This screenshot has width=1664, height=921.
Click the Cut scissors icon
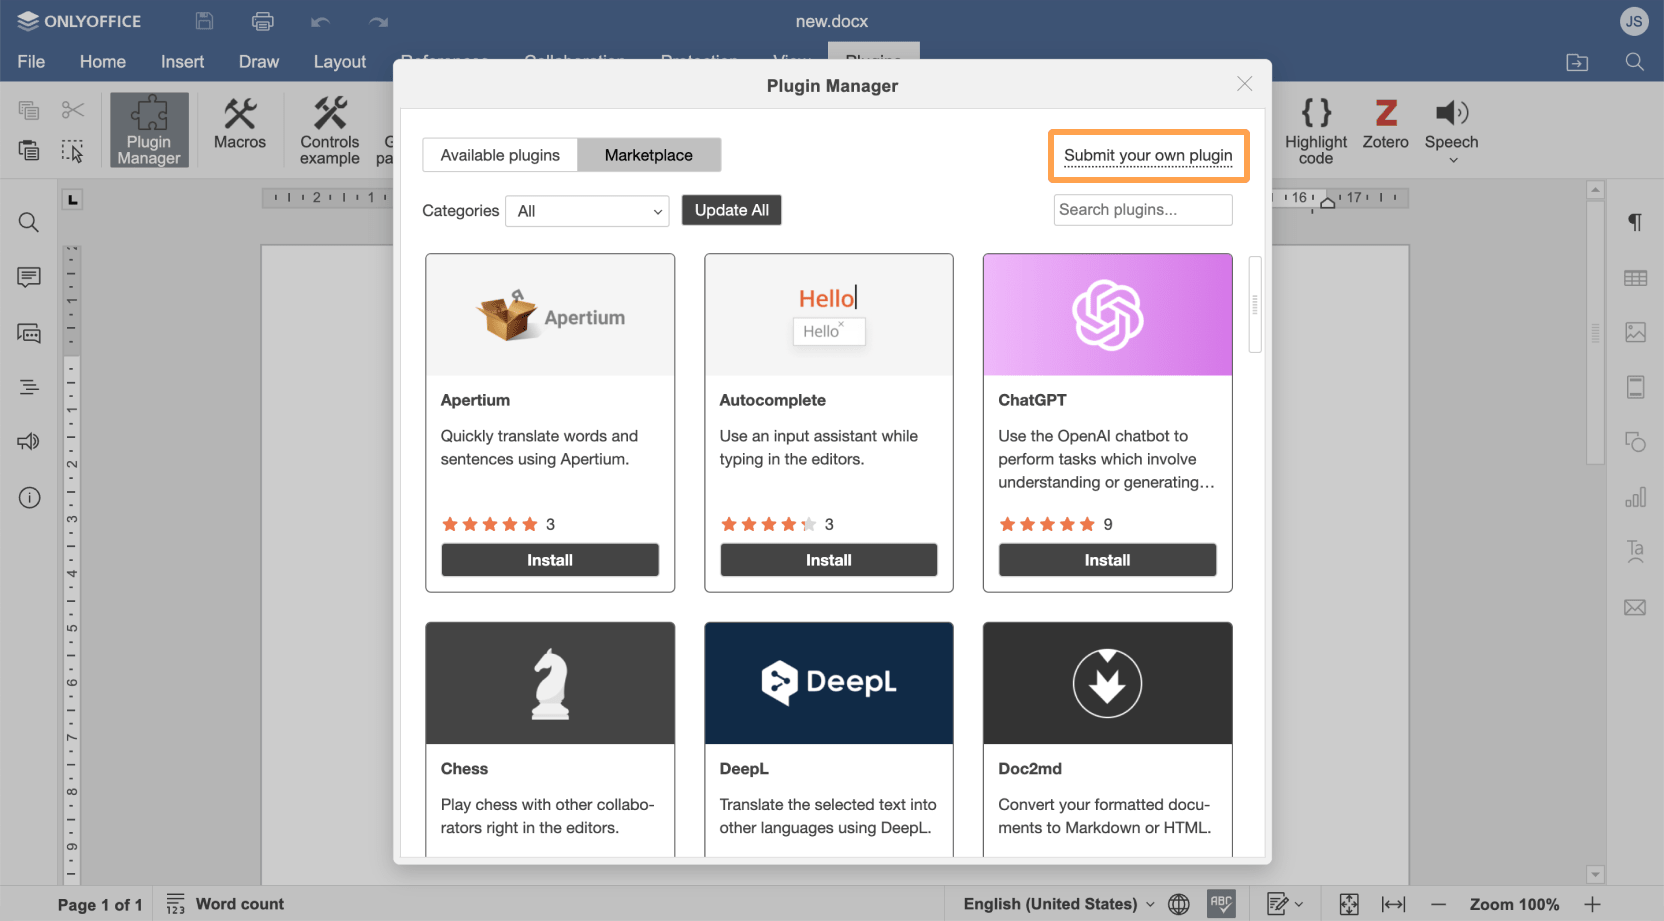[72, 110]
